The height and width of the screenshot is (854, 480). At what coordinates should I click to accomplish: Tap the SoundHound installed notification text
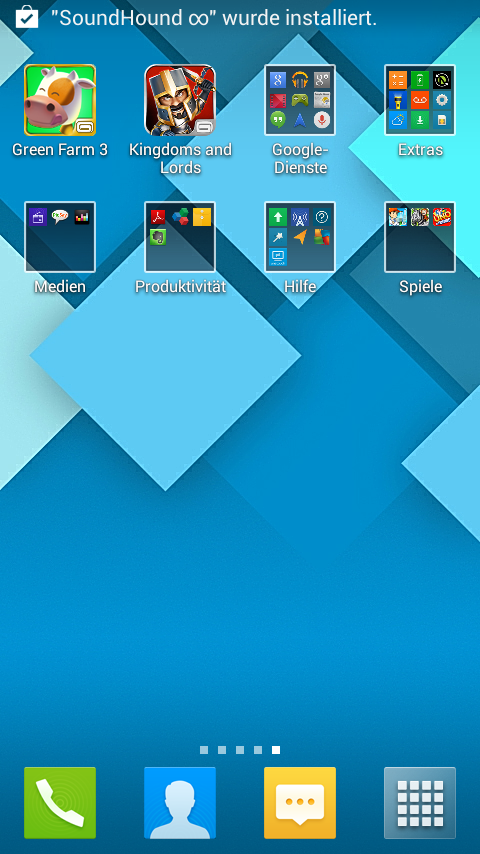pyautogui.click(x=214, y=19)
